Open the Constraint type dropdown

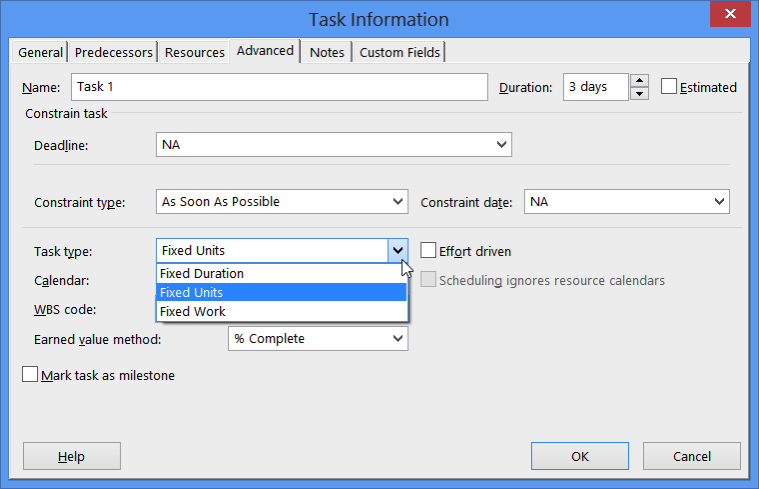(x=397, y=202)
